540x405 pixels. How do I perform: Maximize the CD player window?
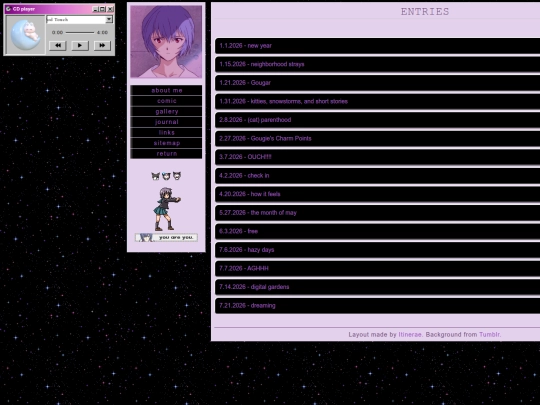(x=102, y=9)
